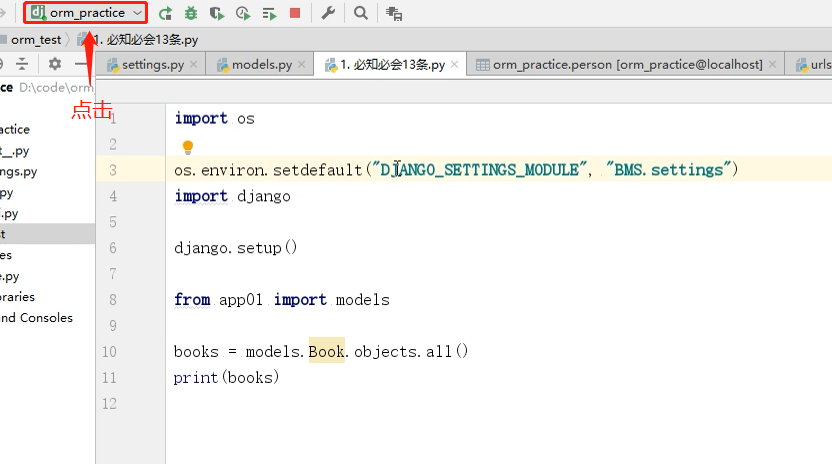Click "BMS.settings" string in the code

coord(667,170)
